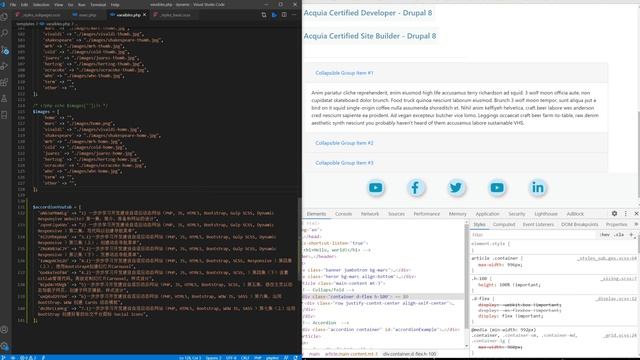
Task: Open editor More Actions ellipsis
Action: coord(294,15)
